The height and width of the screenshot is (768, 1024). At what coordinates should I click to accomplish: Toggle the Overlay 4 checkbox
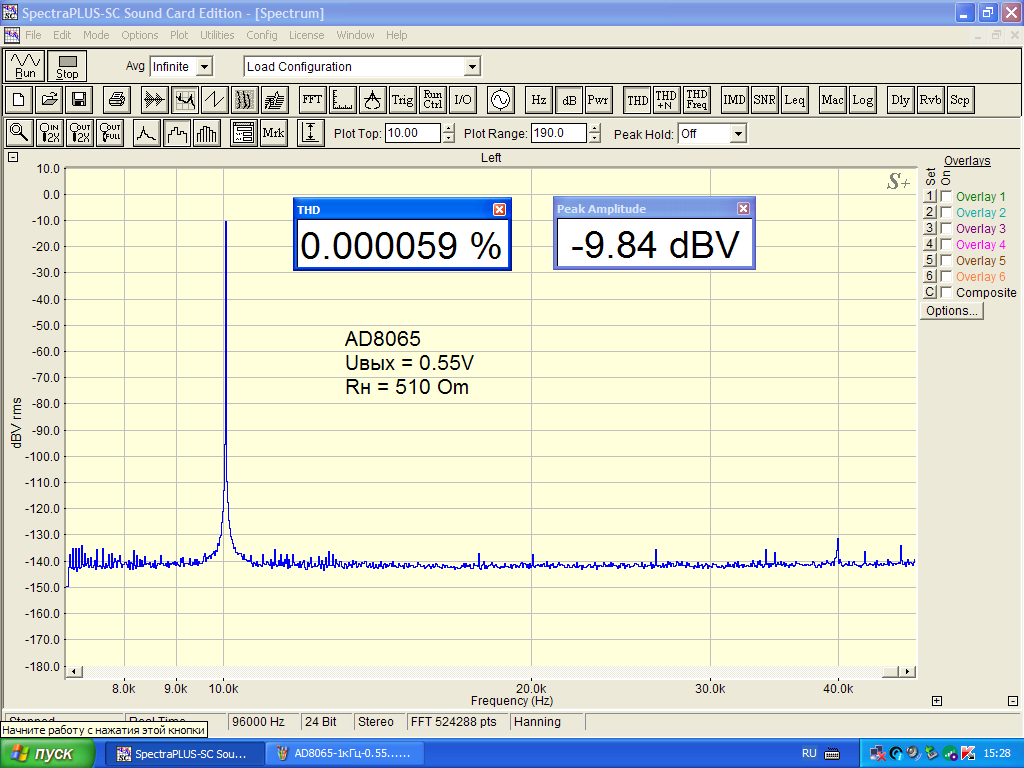(x=946, y=245)
